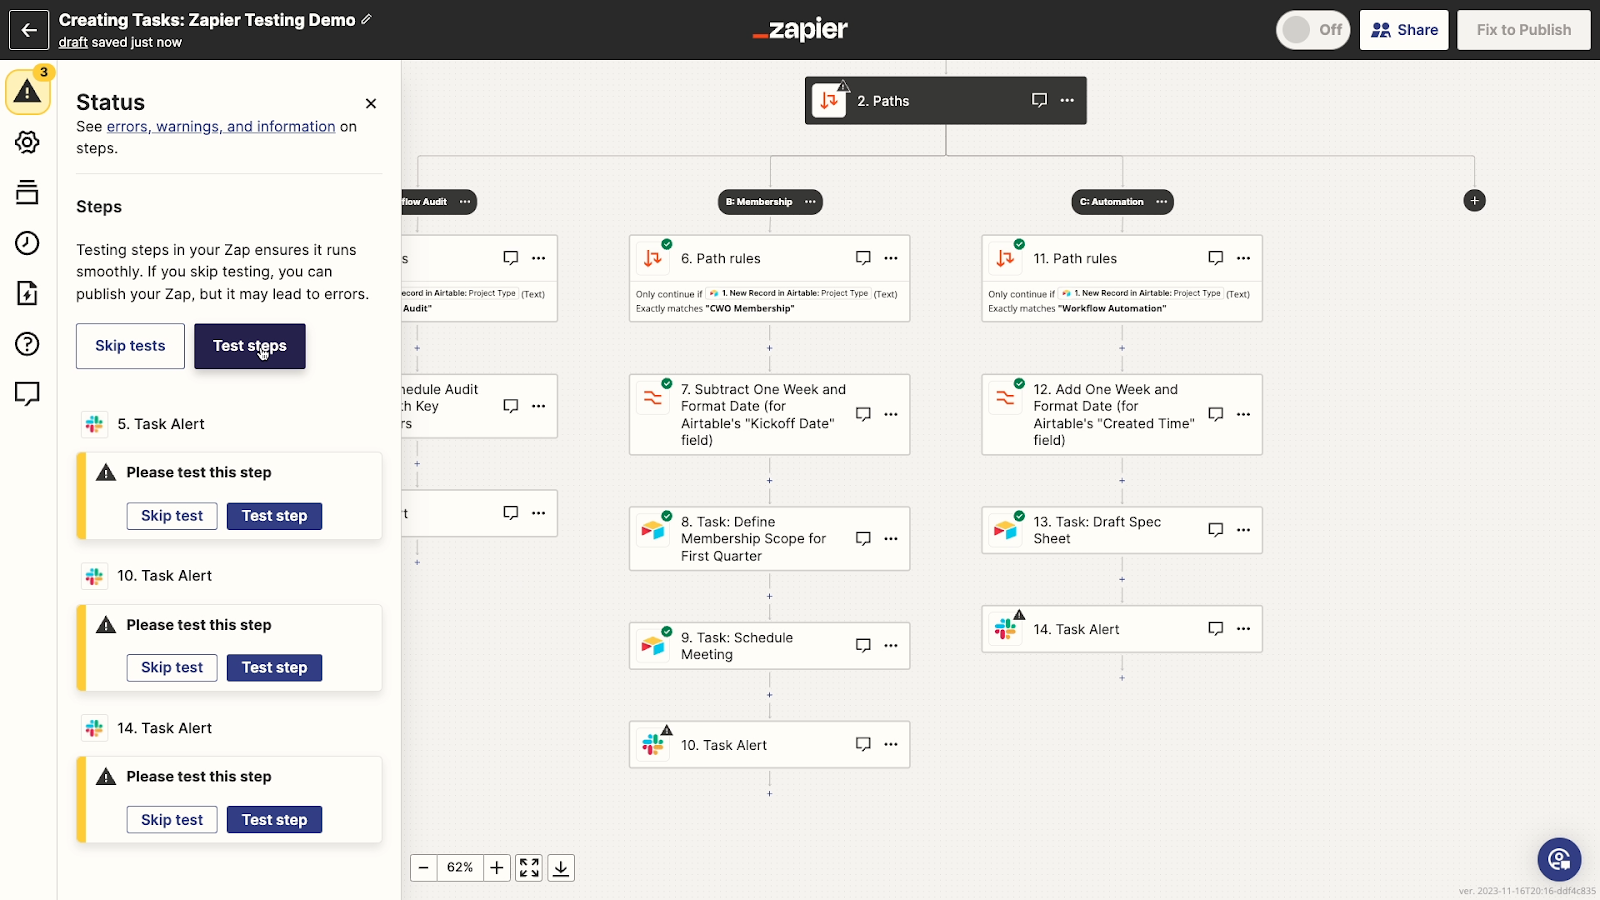Add a new path with plus button
Viewport: 1600px width, 900px height.
click(x=1474, y=201)
